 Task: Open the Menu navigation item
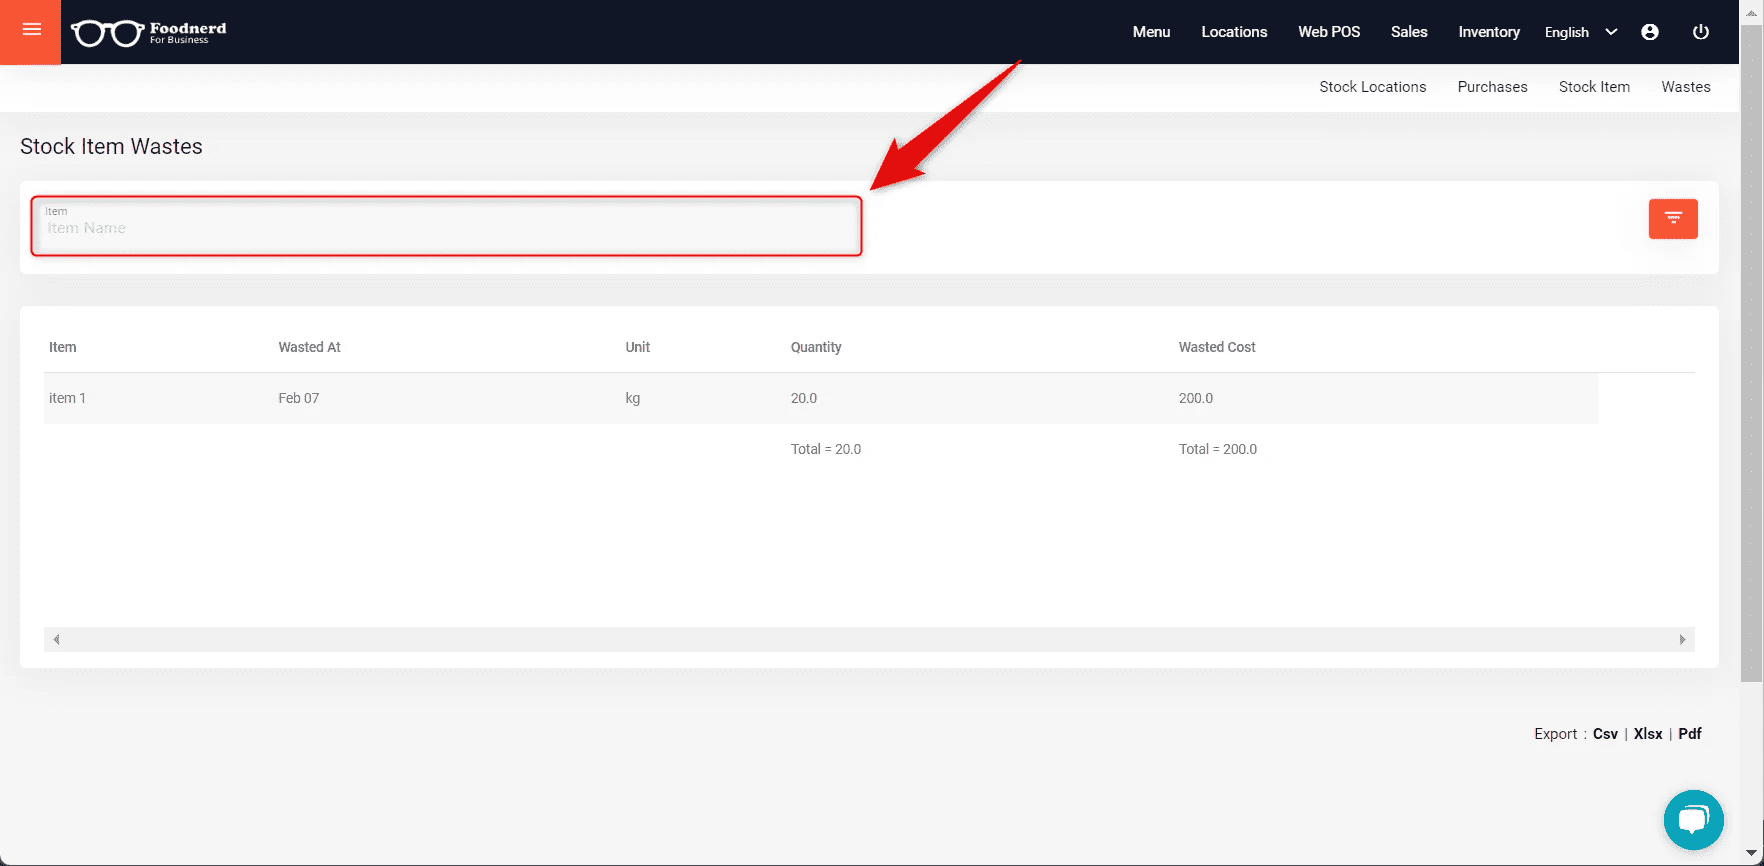click(x=1151, y=32)
